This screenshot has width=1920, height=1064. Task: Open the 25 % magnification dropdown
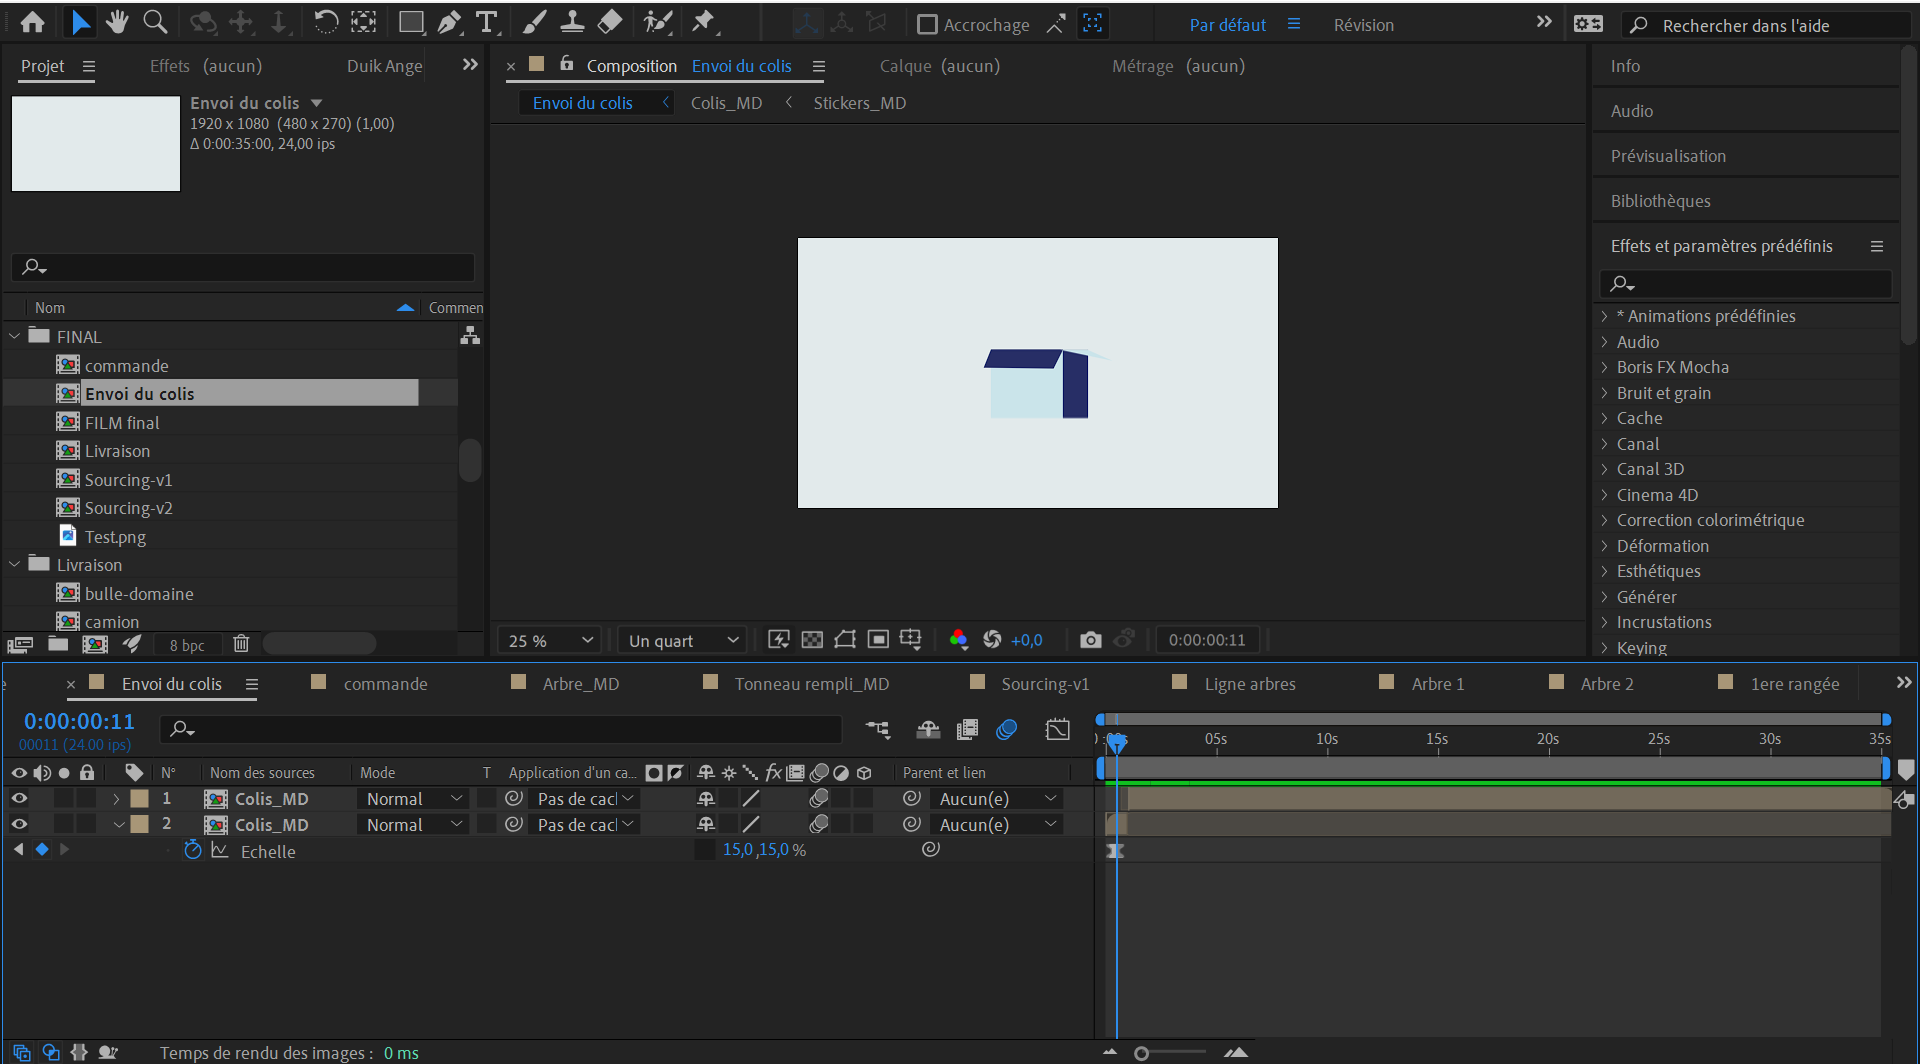pyautogui.click(x=551, y=641)
